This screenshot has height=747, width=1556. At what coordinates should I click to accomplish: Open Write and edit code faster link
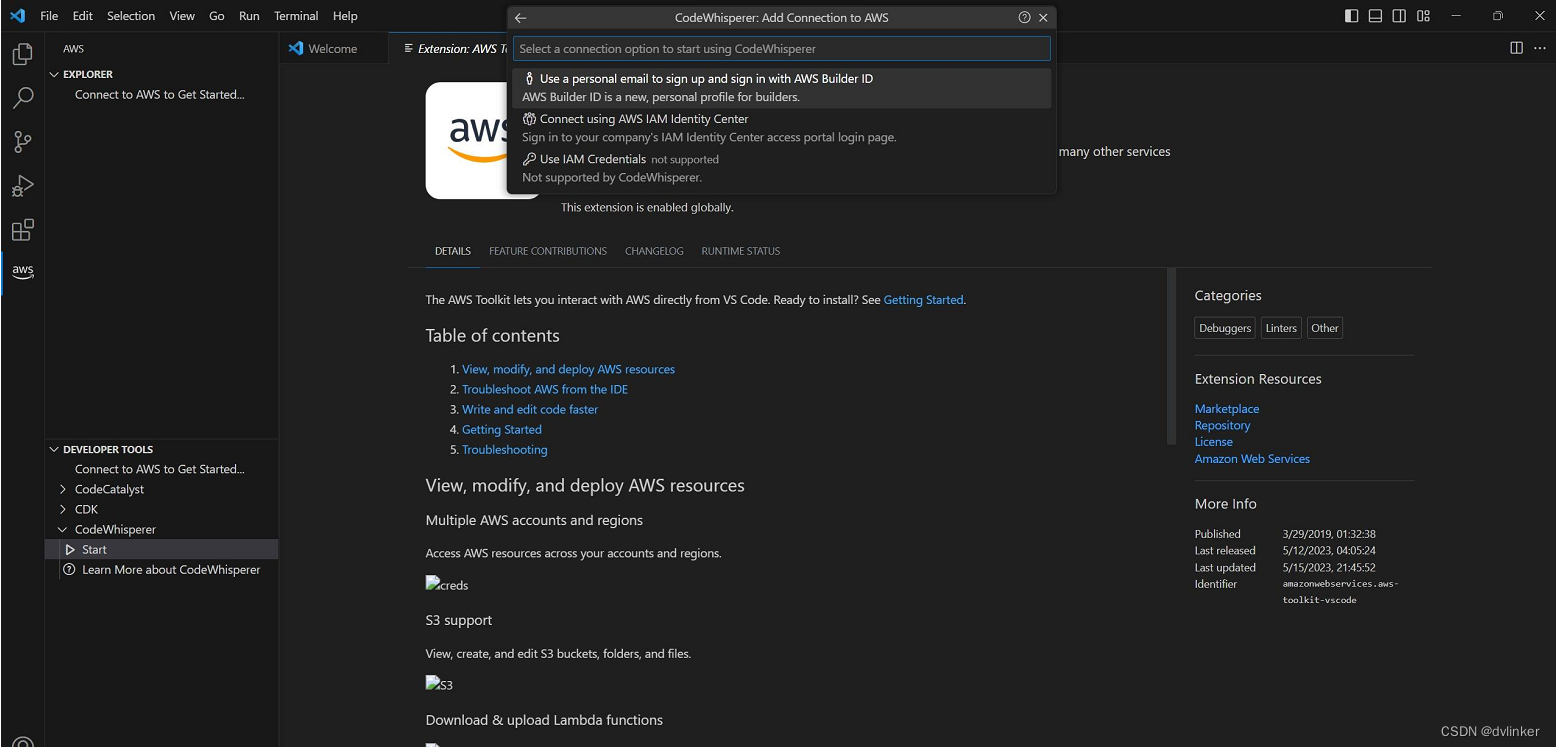click(x=530, y=410)
